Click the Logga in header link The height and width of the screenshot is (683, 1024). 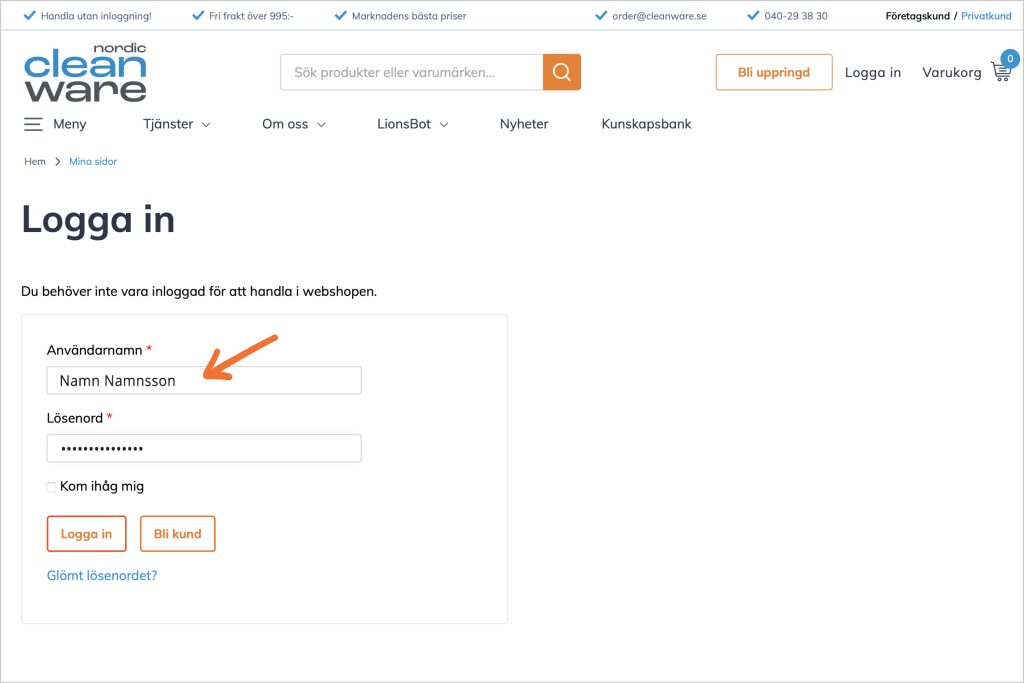tap(872, 72)
